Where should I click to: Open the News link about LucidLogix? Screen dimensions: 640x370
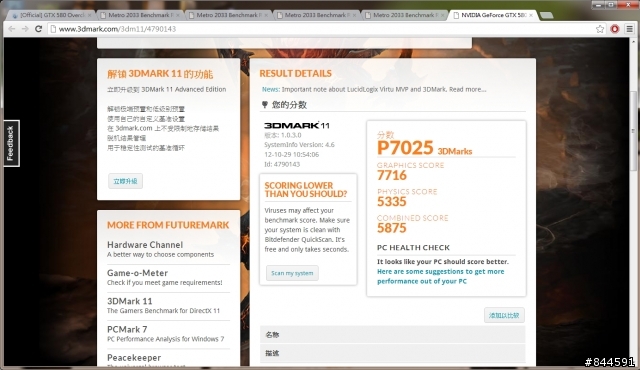[x=271, y=89]
